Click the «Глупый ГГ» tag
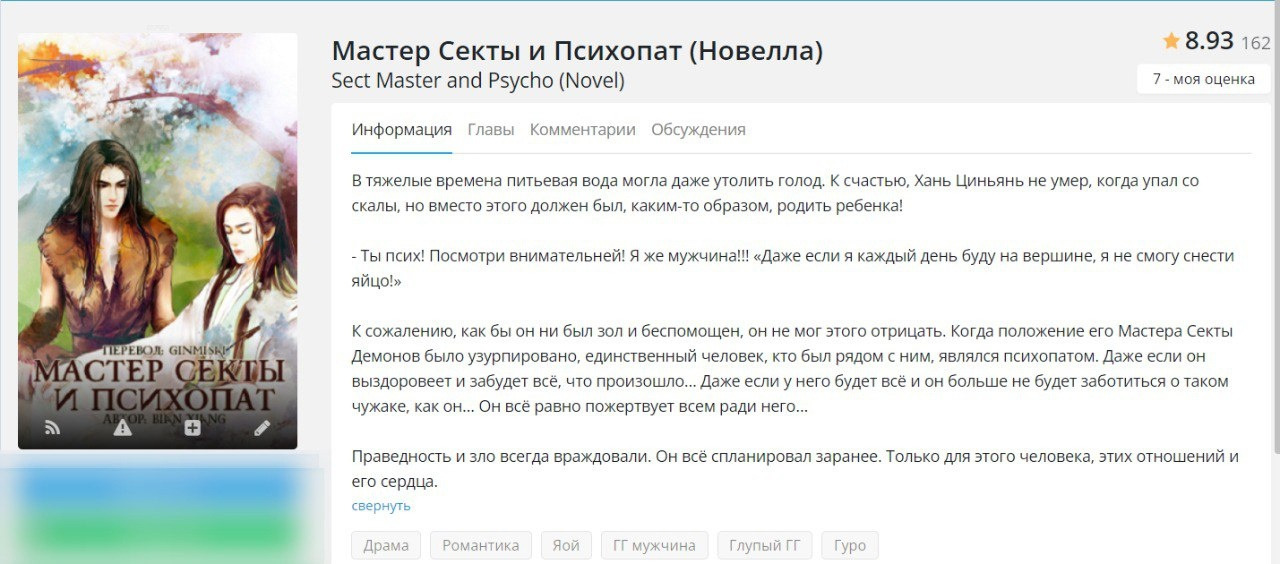 point(764,545)
